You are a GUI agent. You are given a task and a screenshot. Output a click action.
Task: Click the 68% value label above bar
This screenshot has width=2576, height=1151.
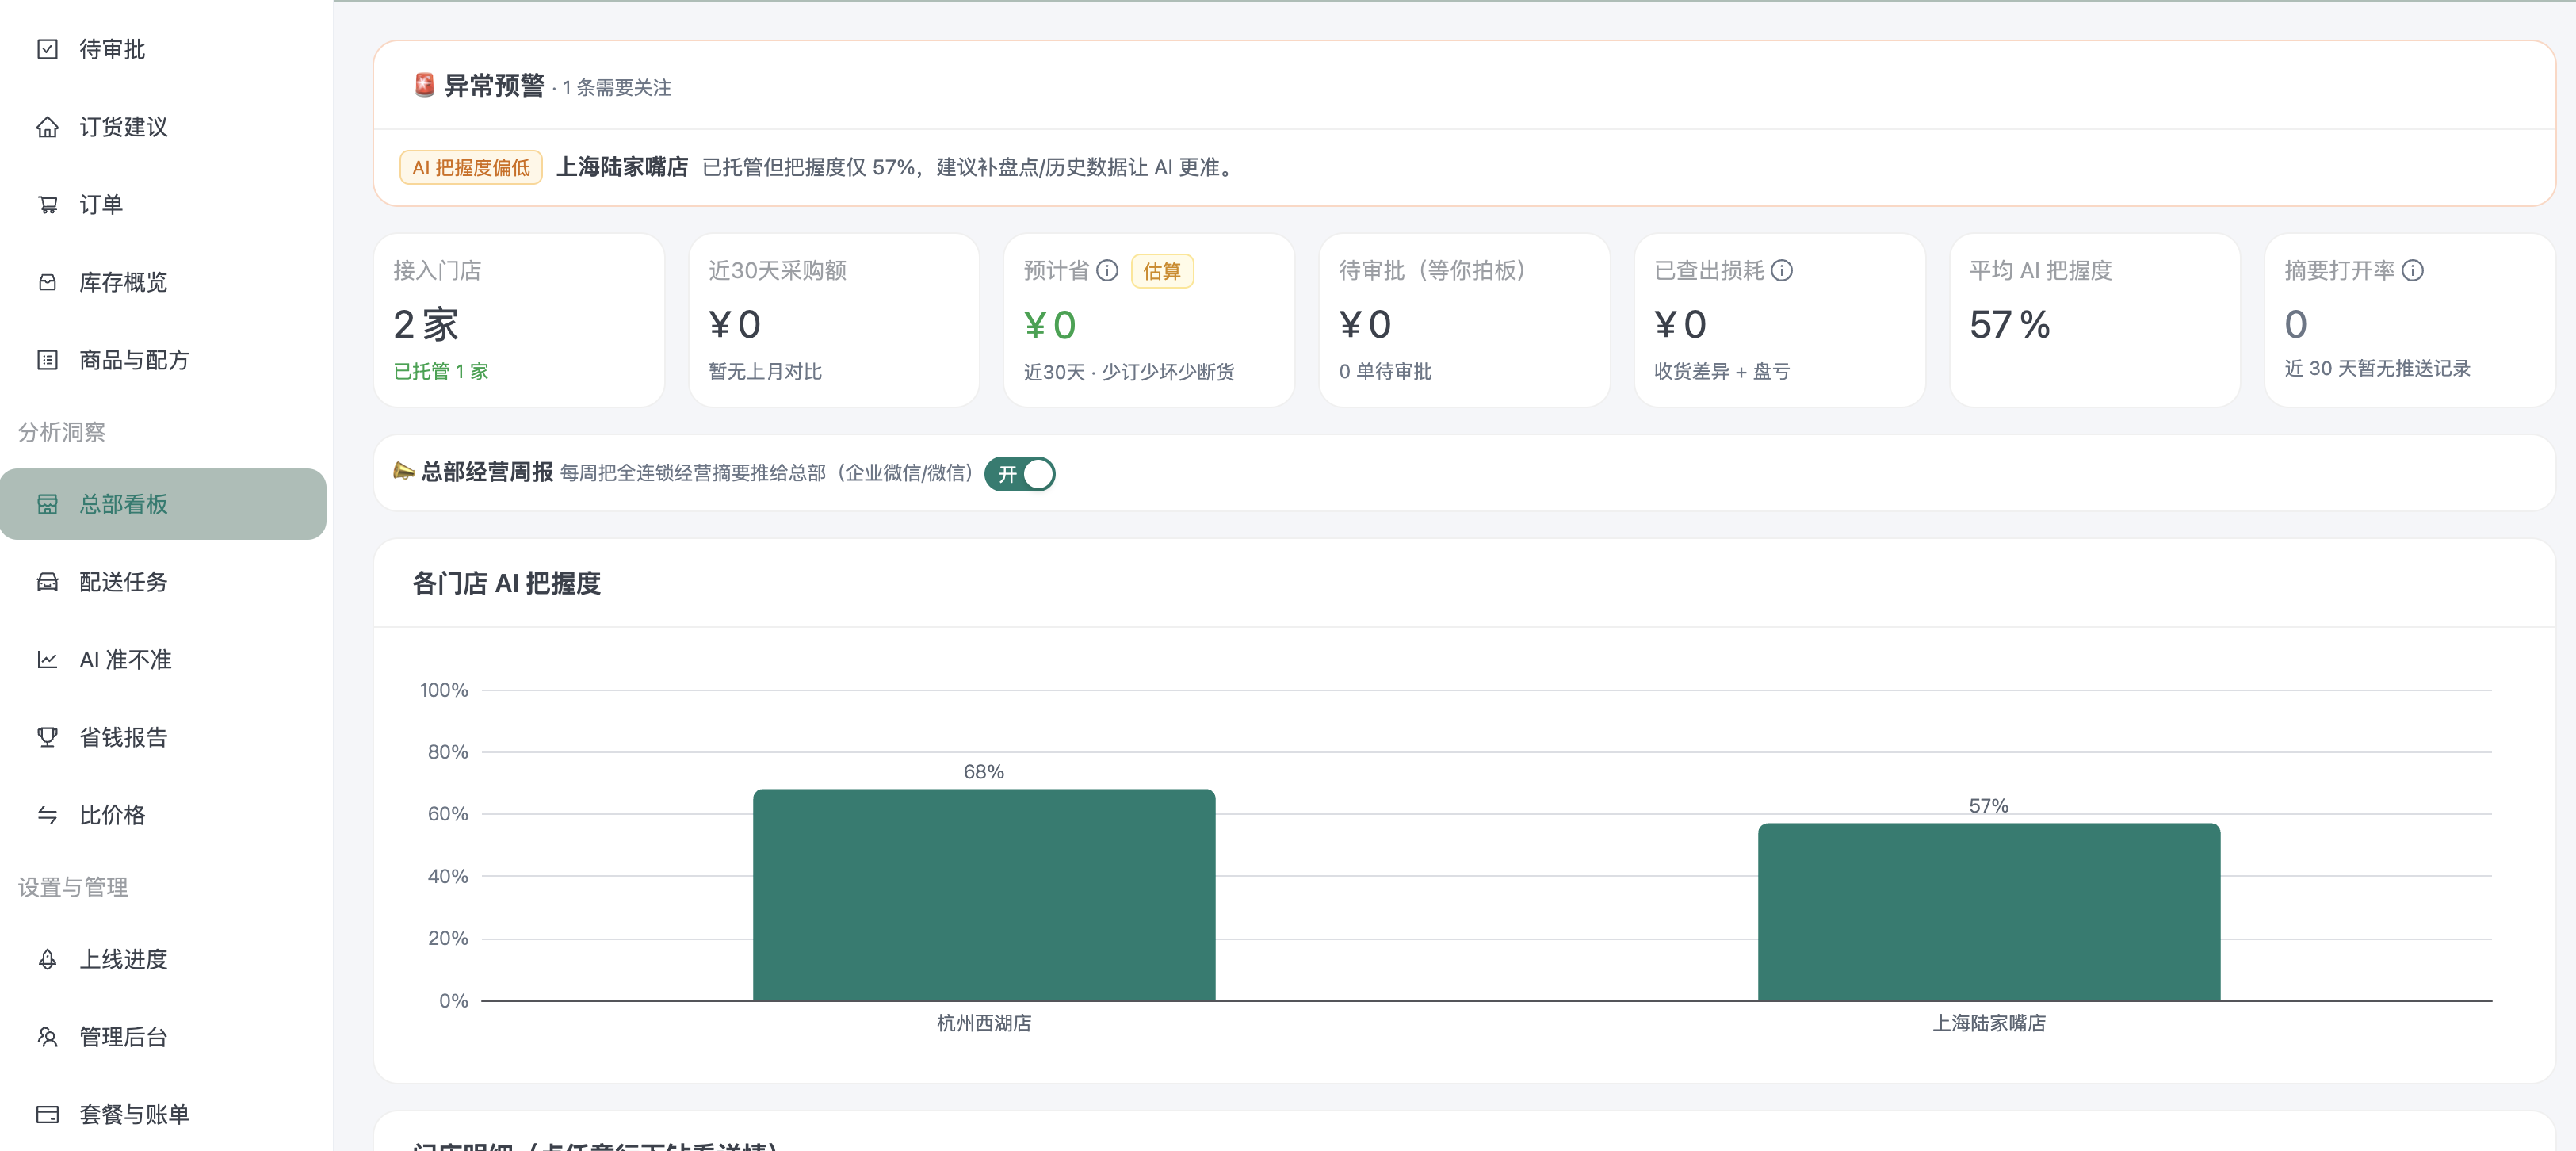click(x=984, y=772)
